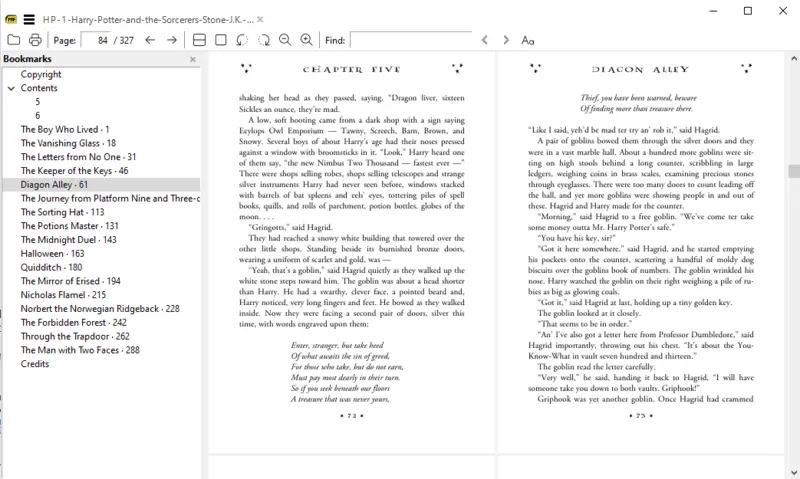
Task: Open The Letters from No One bookmark
Action: tap(78, 157)
